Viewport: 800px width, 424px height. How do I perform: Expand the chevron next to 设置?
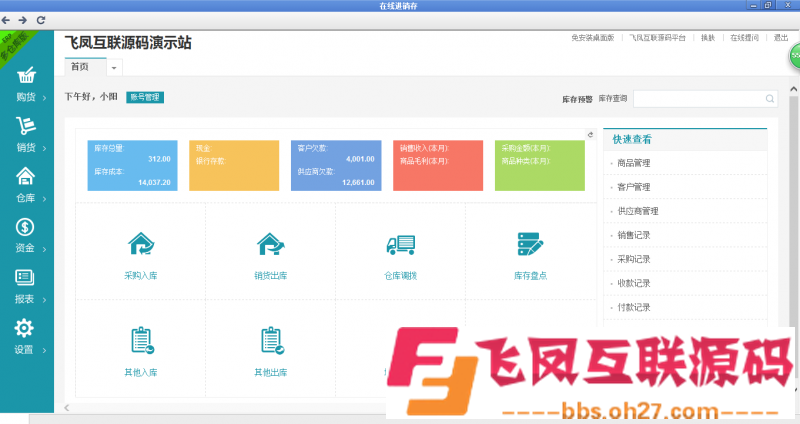pyautogui.click(x=44, y=351)
